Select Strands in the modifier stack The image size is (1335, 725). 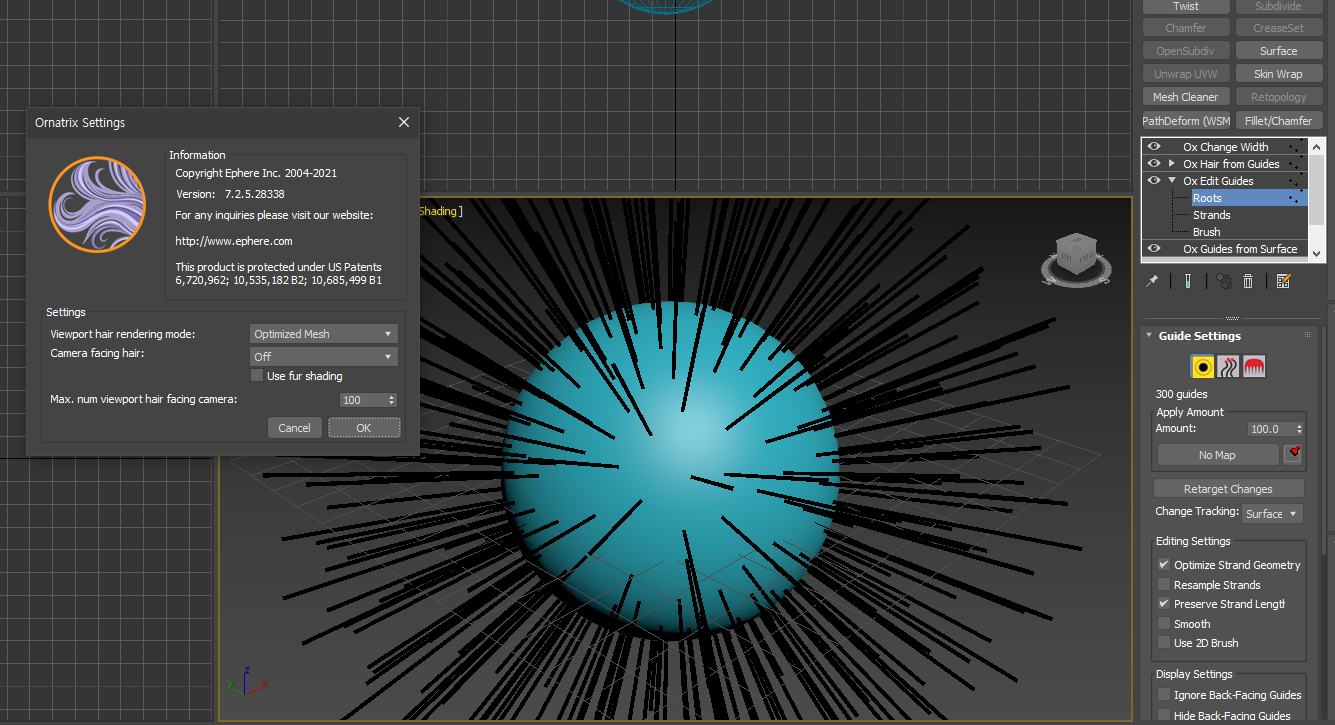pyautogui.click(x=1211, y=215)
